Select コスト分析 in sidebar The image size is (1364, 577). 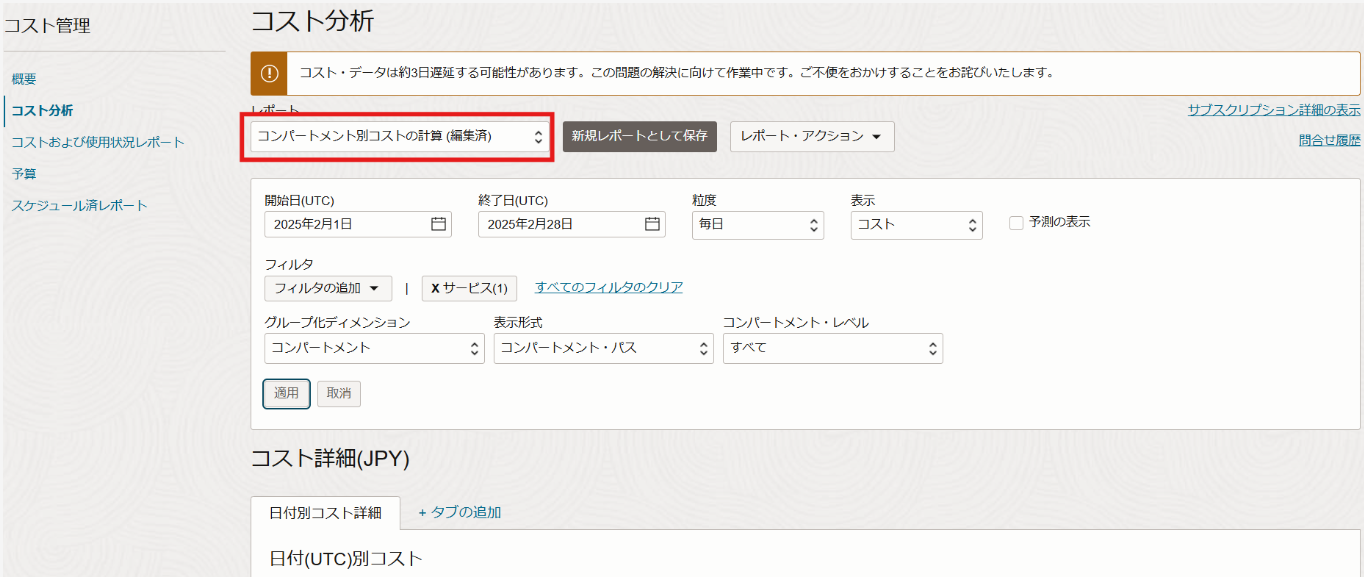[42, 111]
